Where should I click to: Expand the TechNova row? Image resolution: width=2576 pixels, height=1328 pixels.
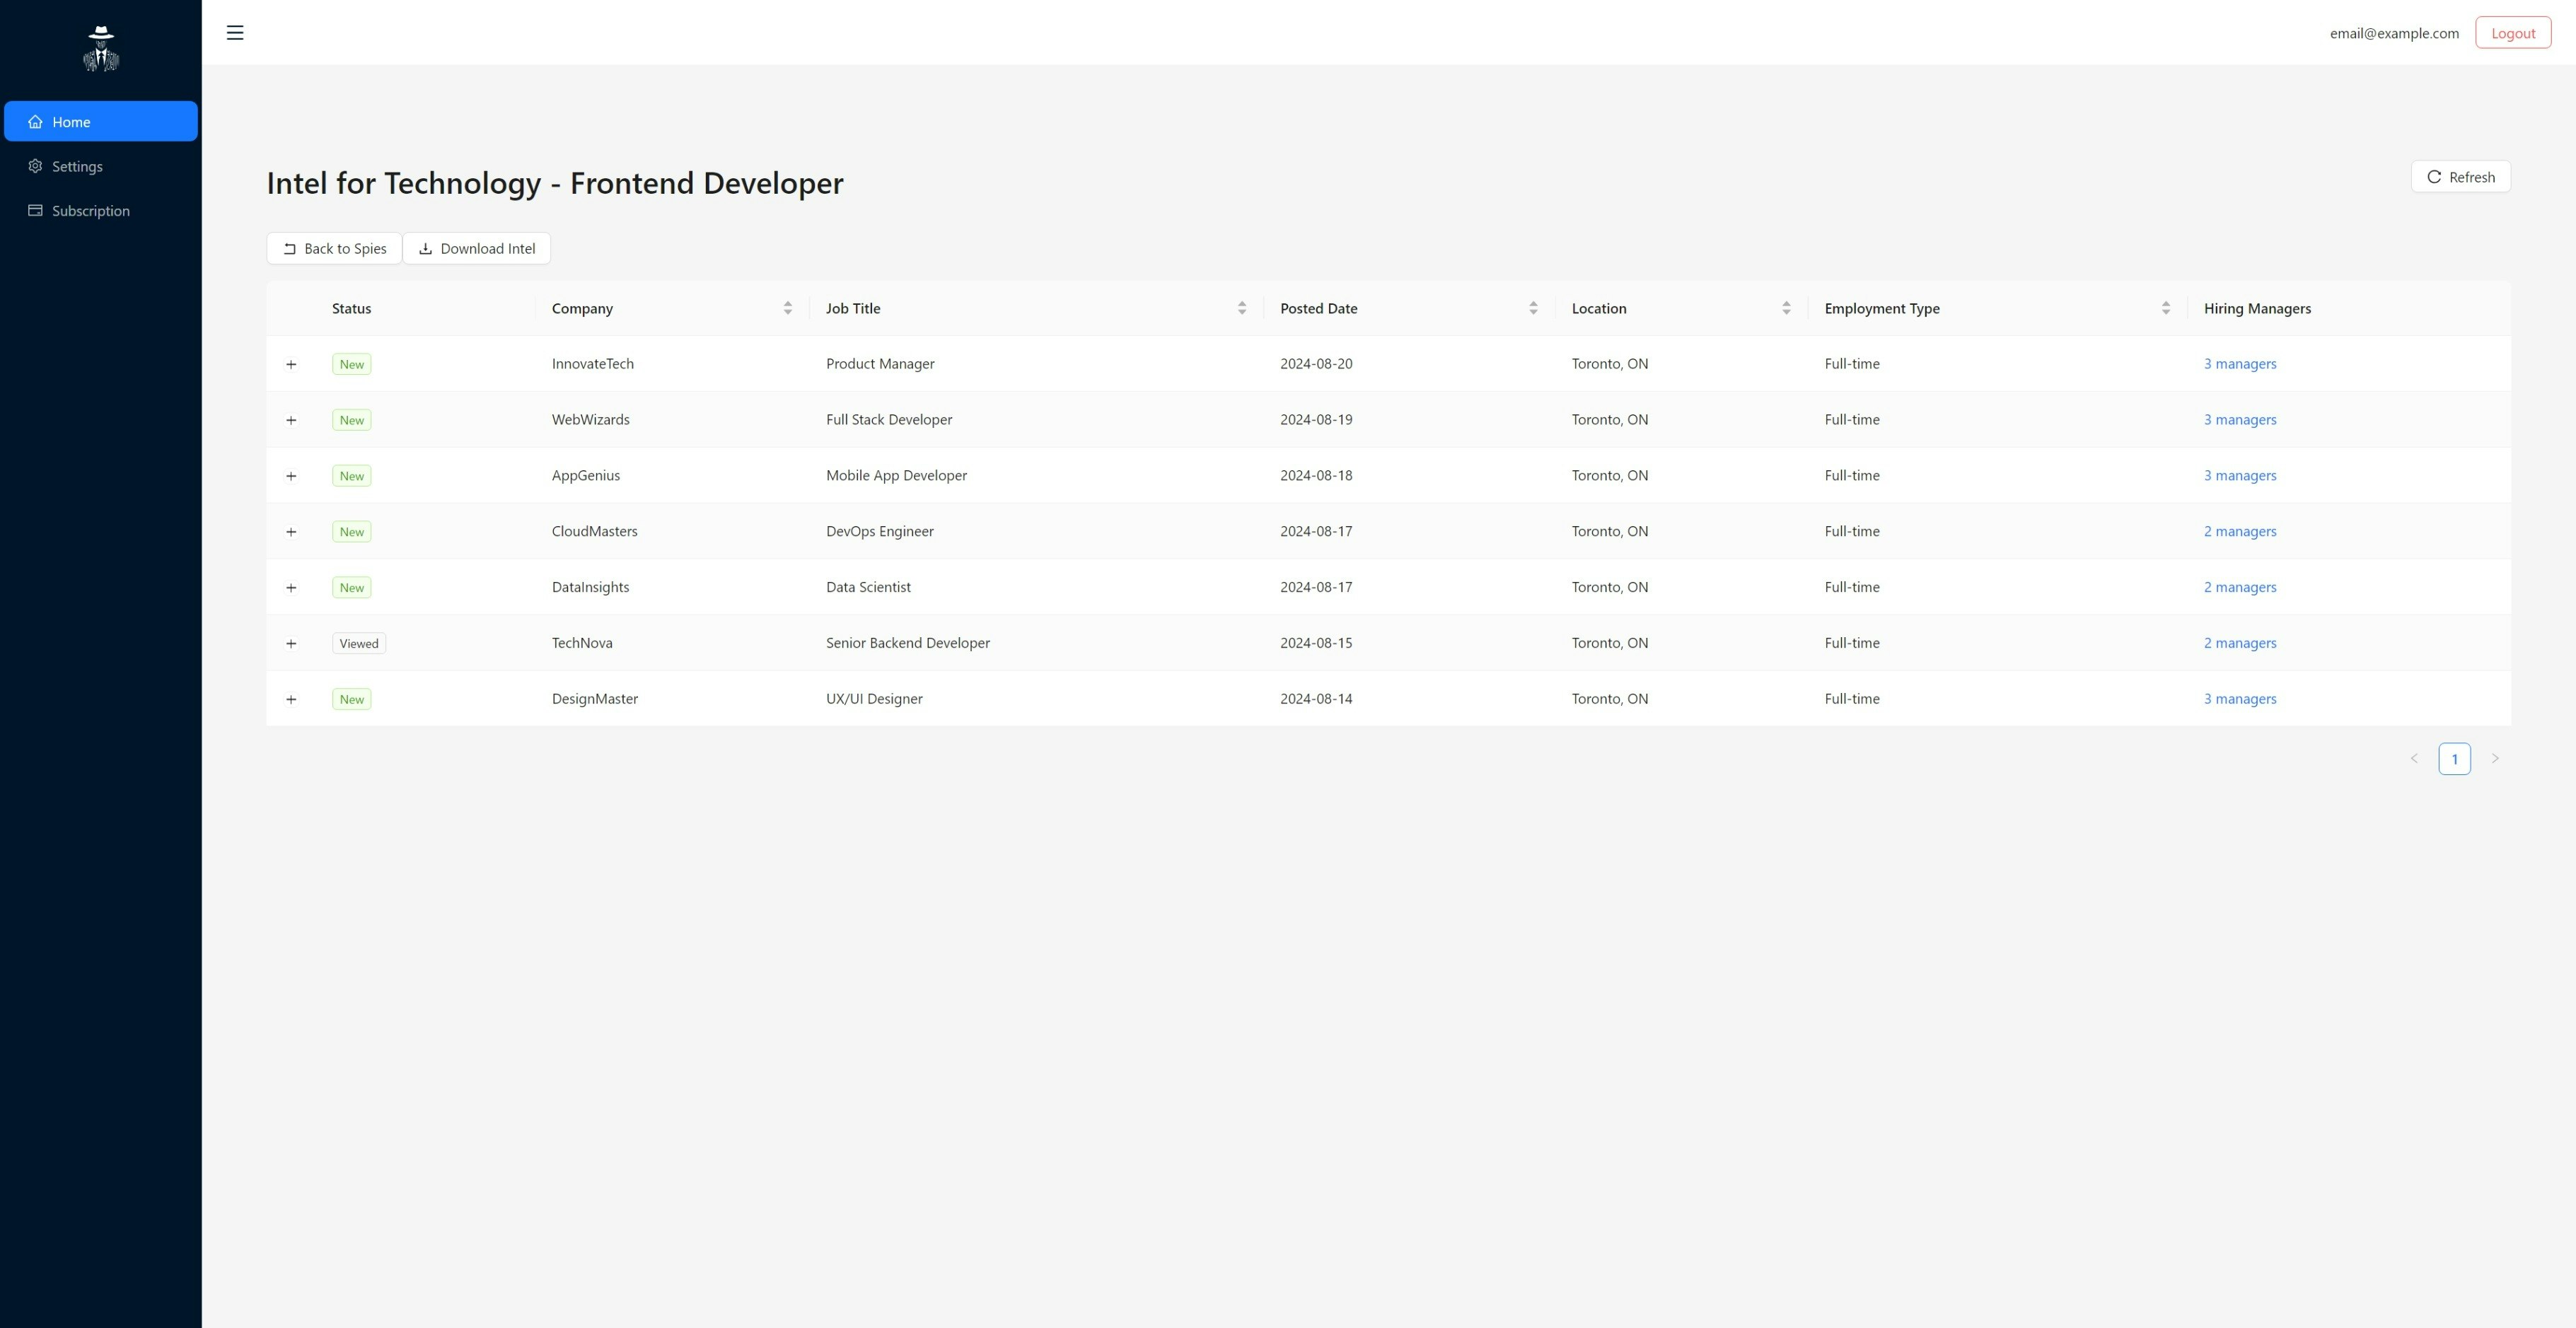[291, 644]
